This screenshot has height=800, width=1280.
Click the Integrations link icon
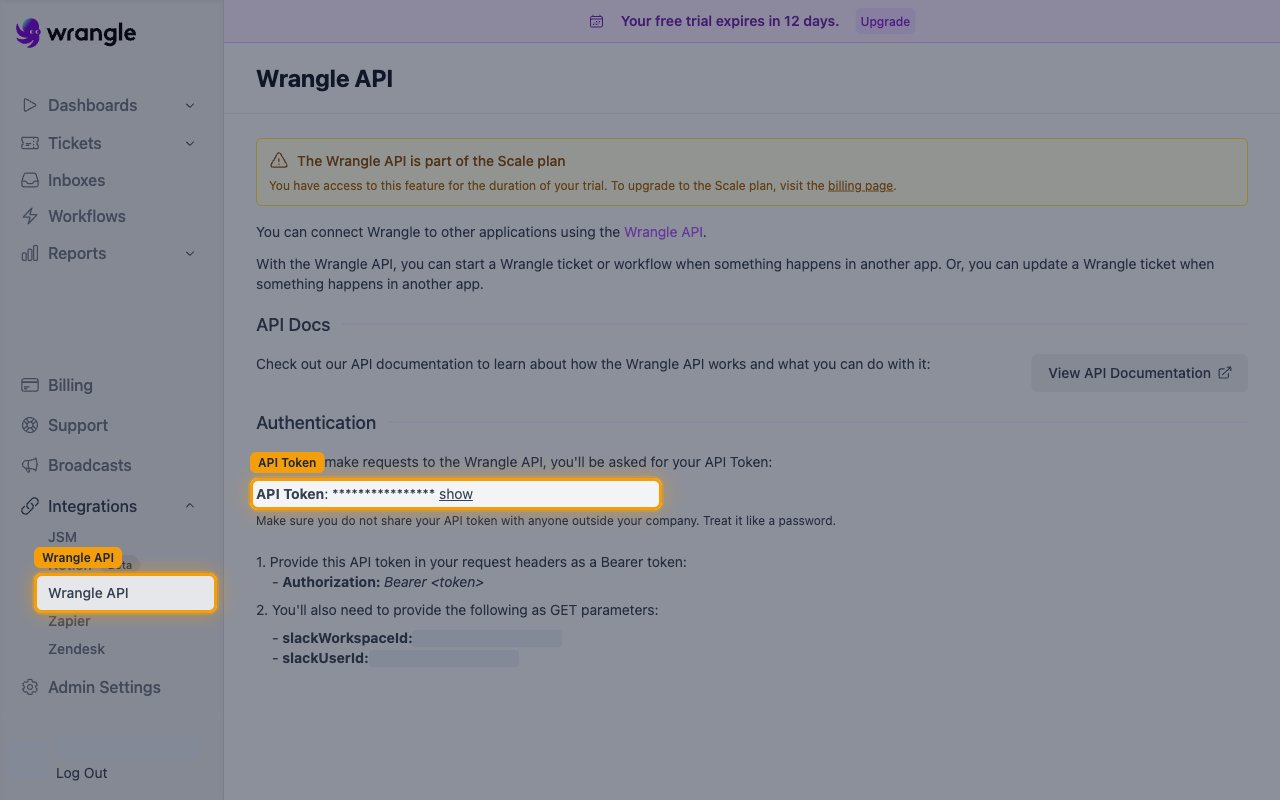click(30, 506)
